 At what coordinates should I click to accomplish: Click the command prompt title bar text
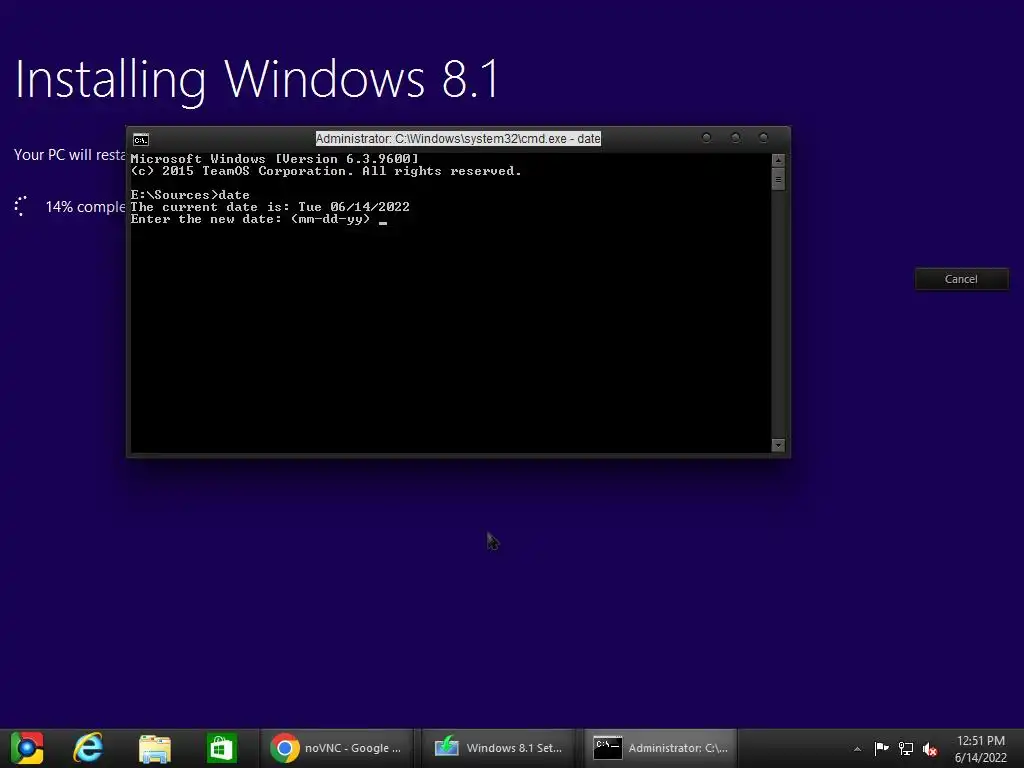458,138
